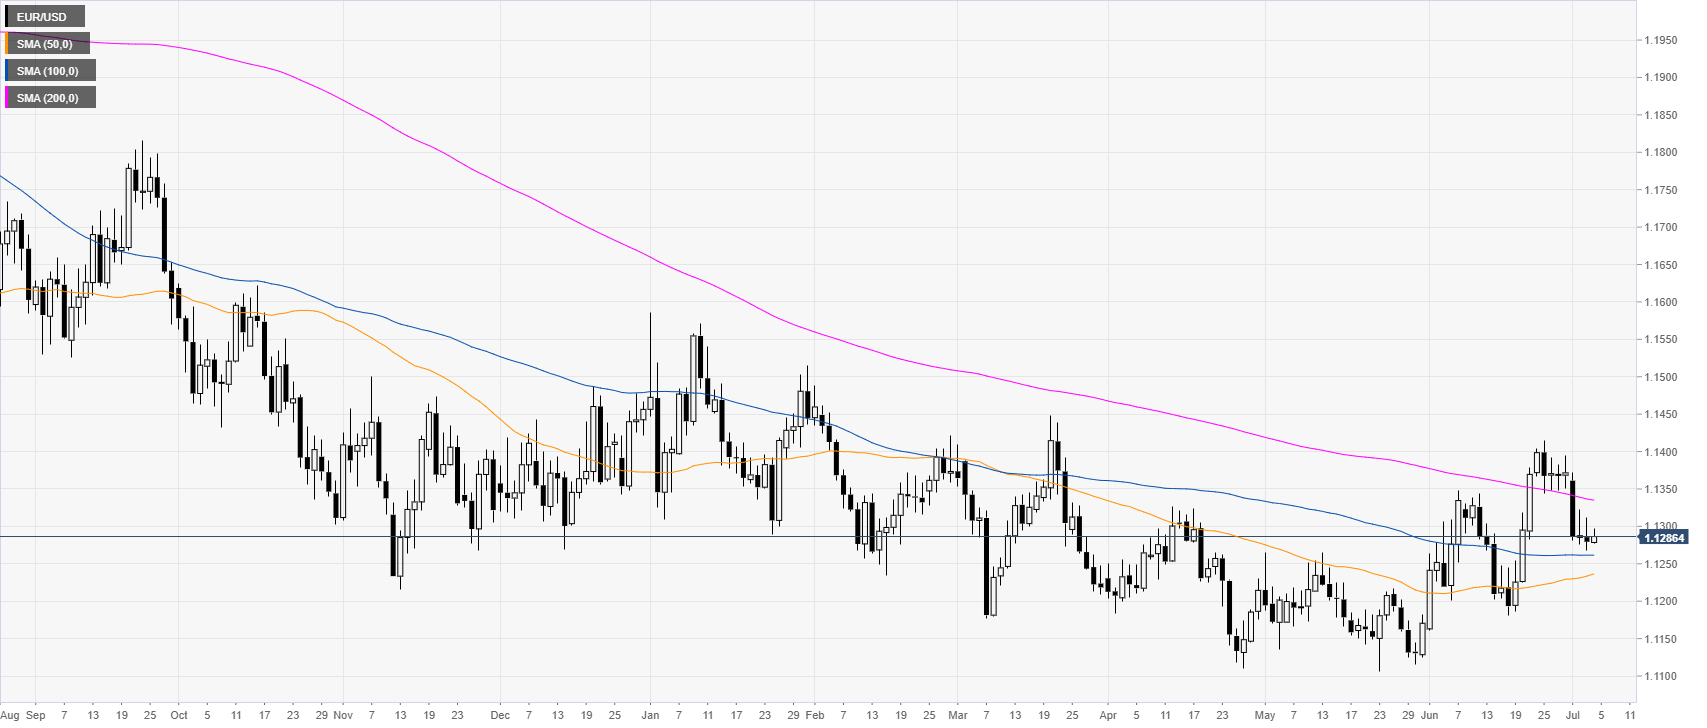Click the Aug date axis label
1707x728 pixels.
pyautogui.click(x=9, y=715)
